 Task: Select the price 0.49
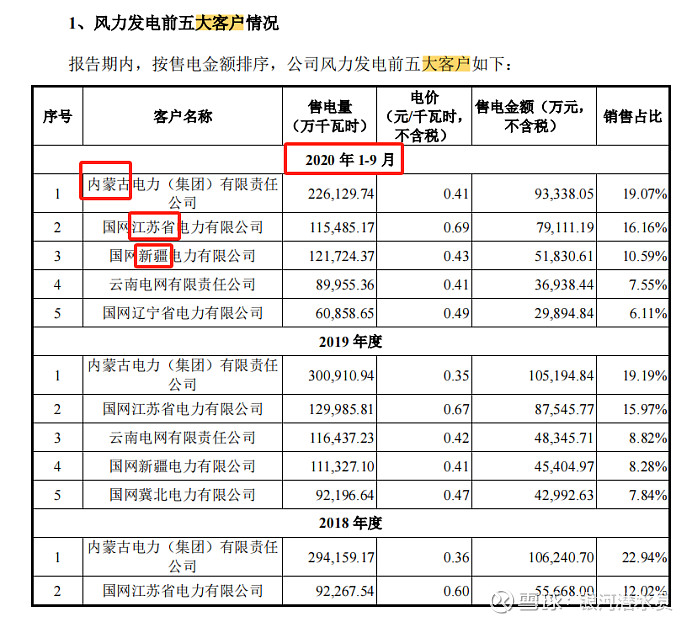tap(456, 314)
